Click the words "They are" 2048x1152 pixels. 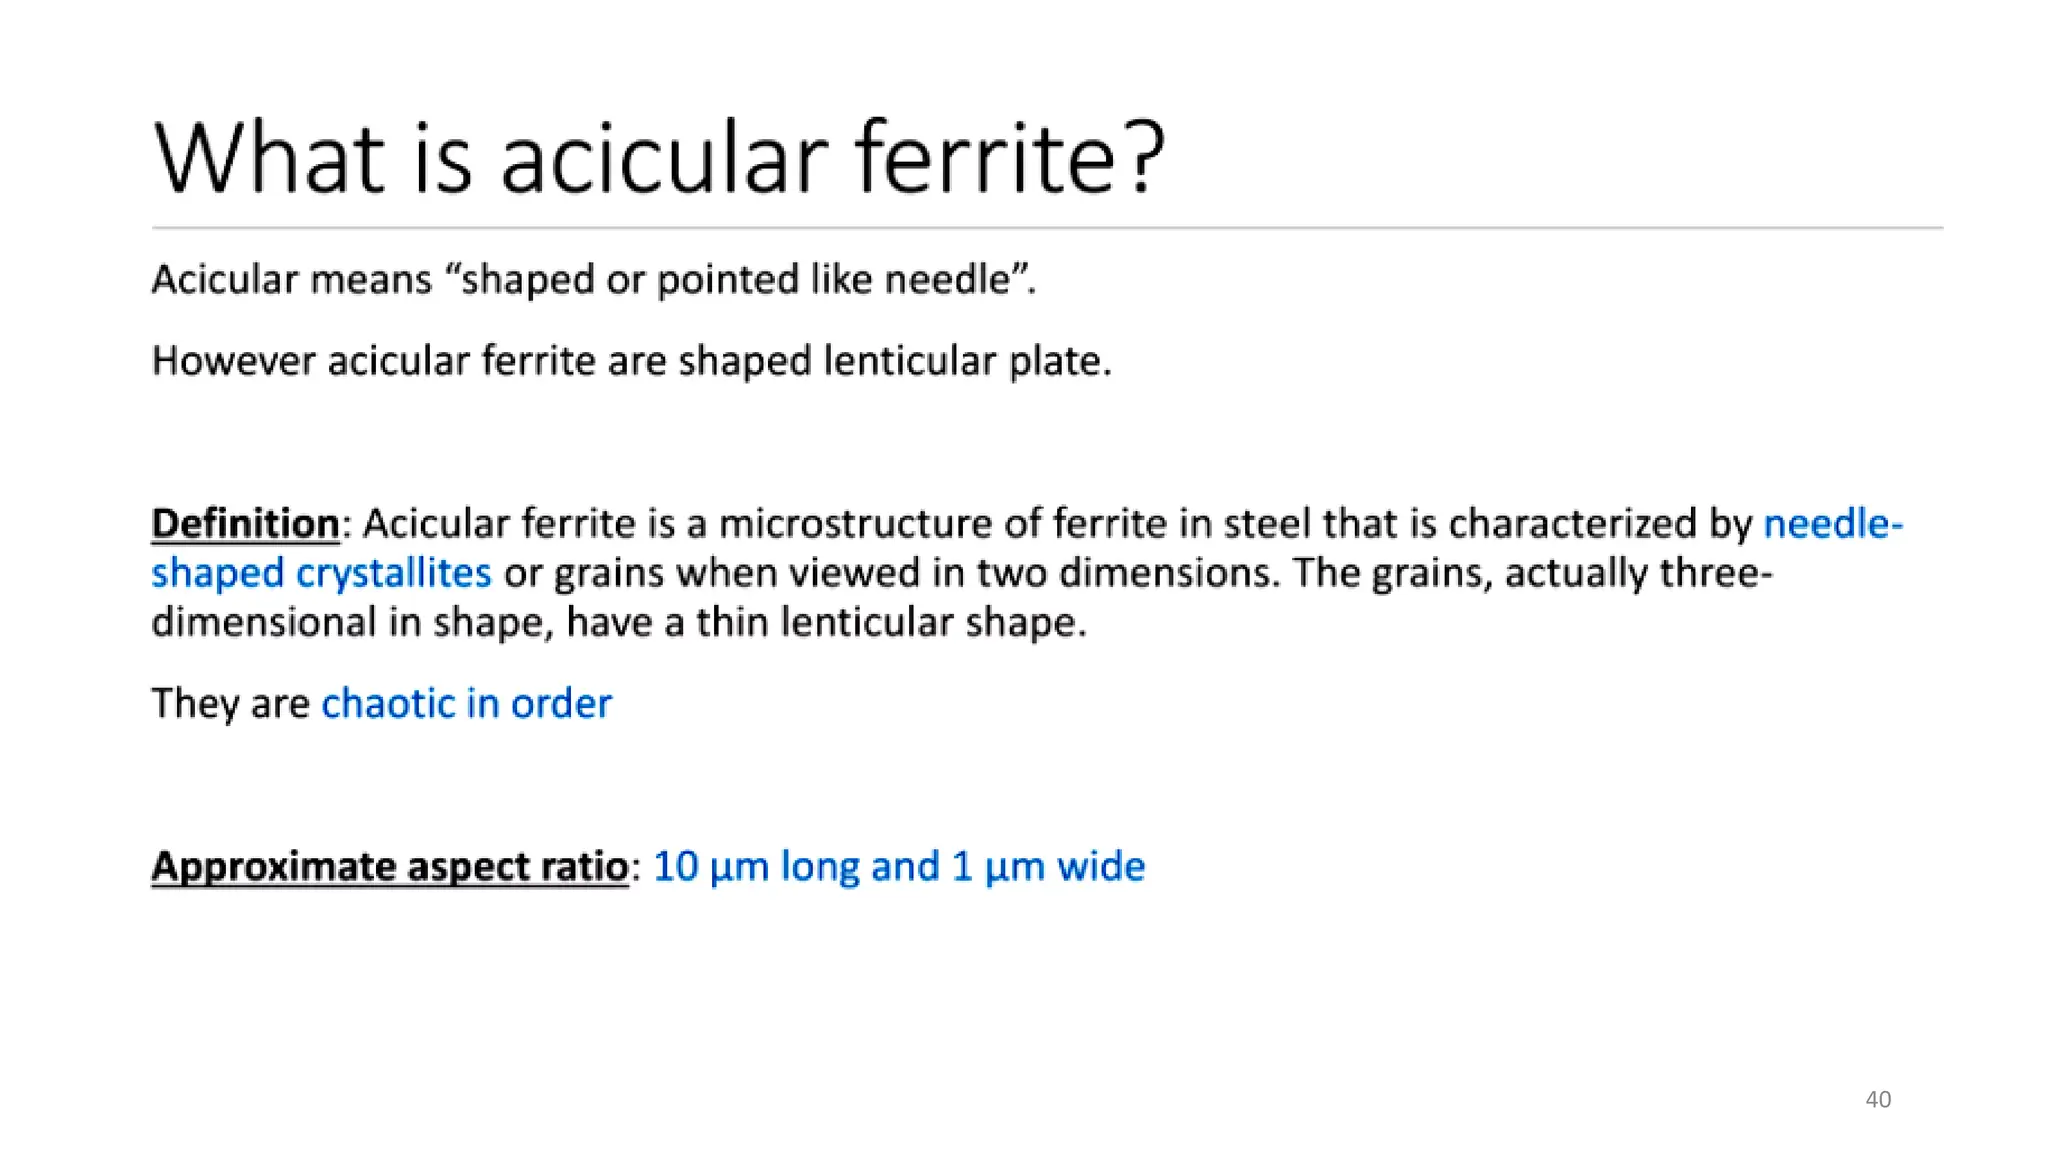[230, 704]
